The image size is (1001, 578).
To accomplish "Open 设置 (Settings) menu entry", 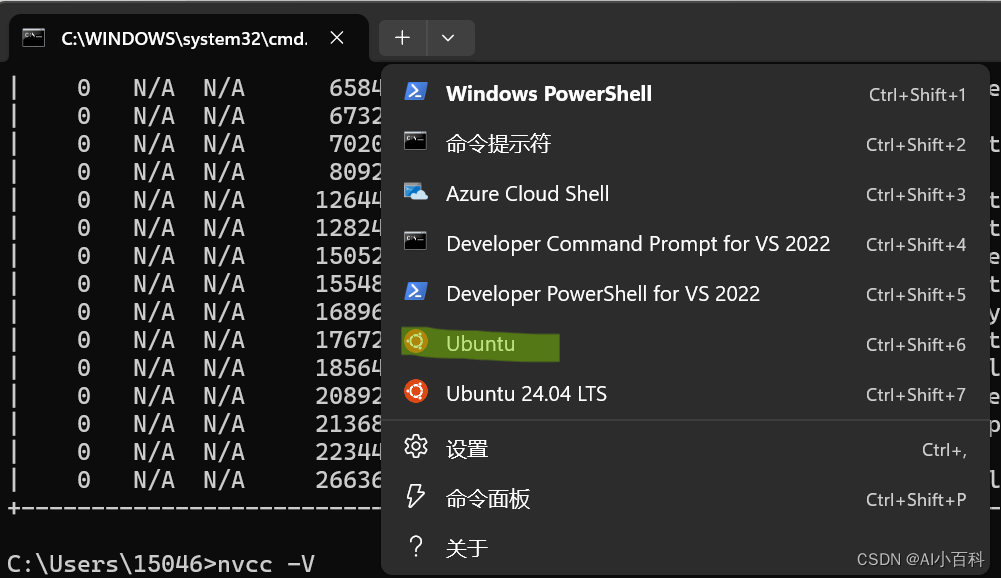I will 467,449.
